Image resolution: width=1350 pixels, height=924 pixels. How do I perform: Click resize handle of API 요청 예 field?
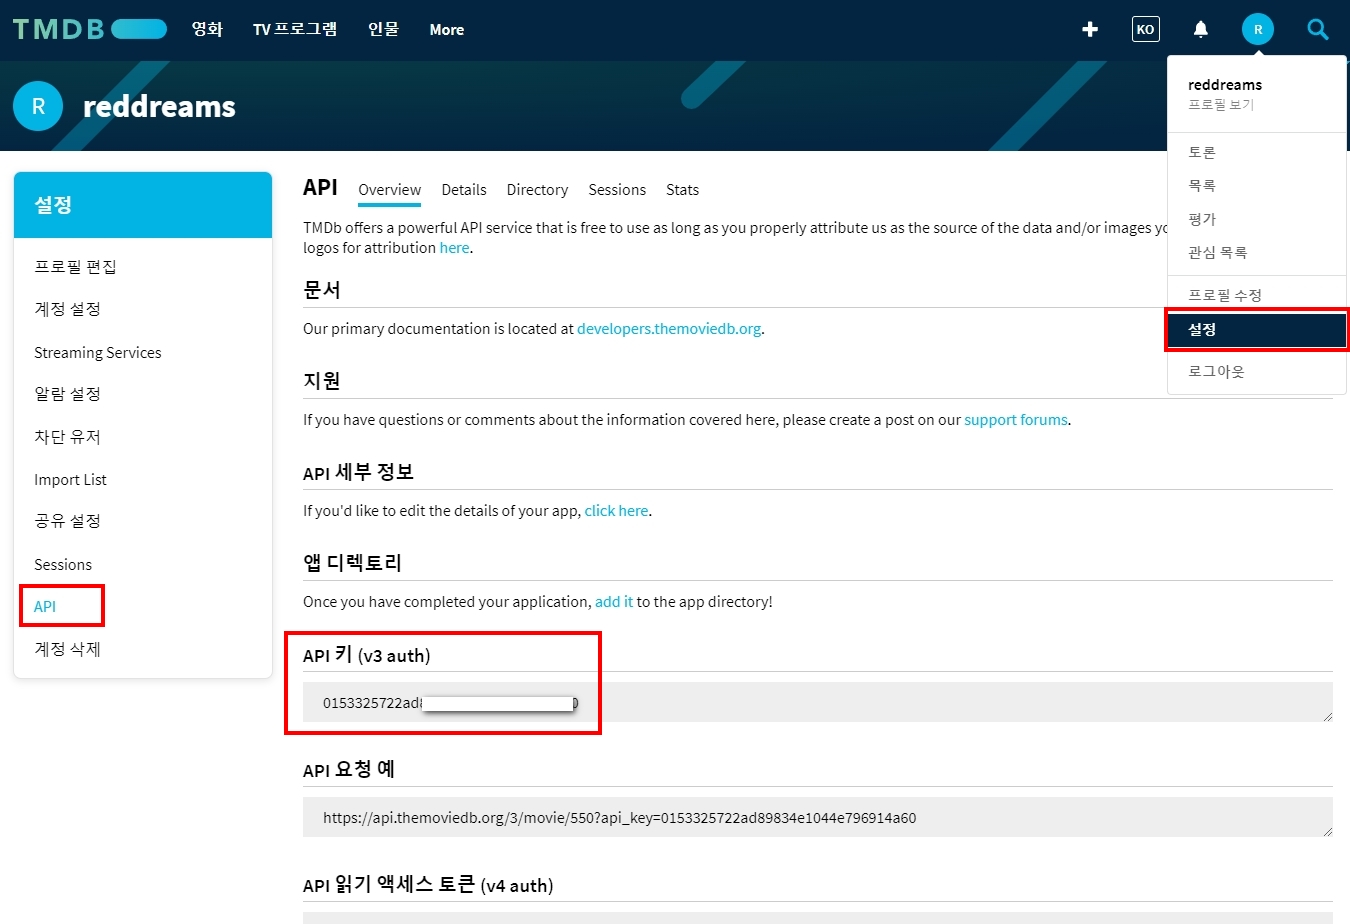coord(1327,831)
